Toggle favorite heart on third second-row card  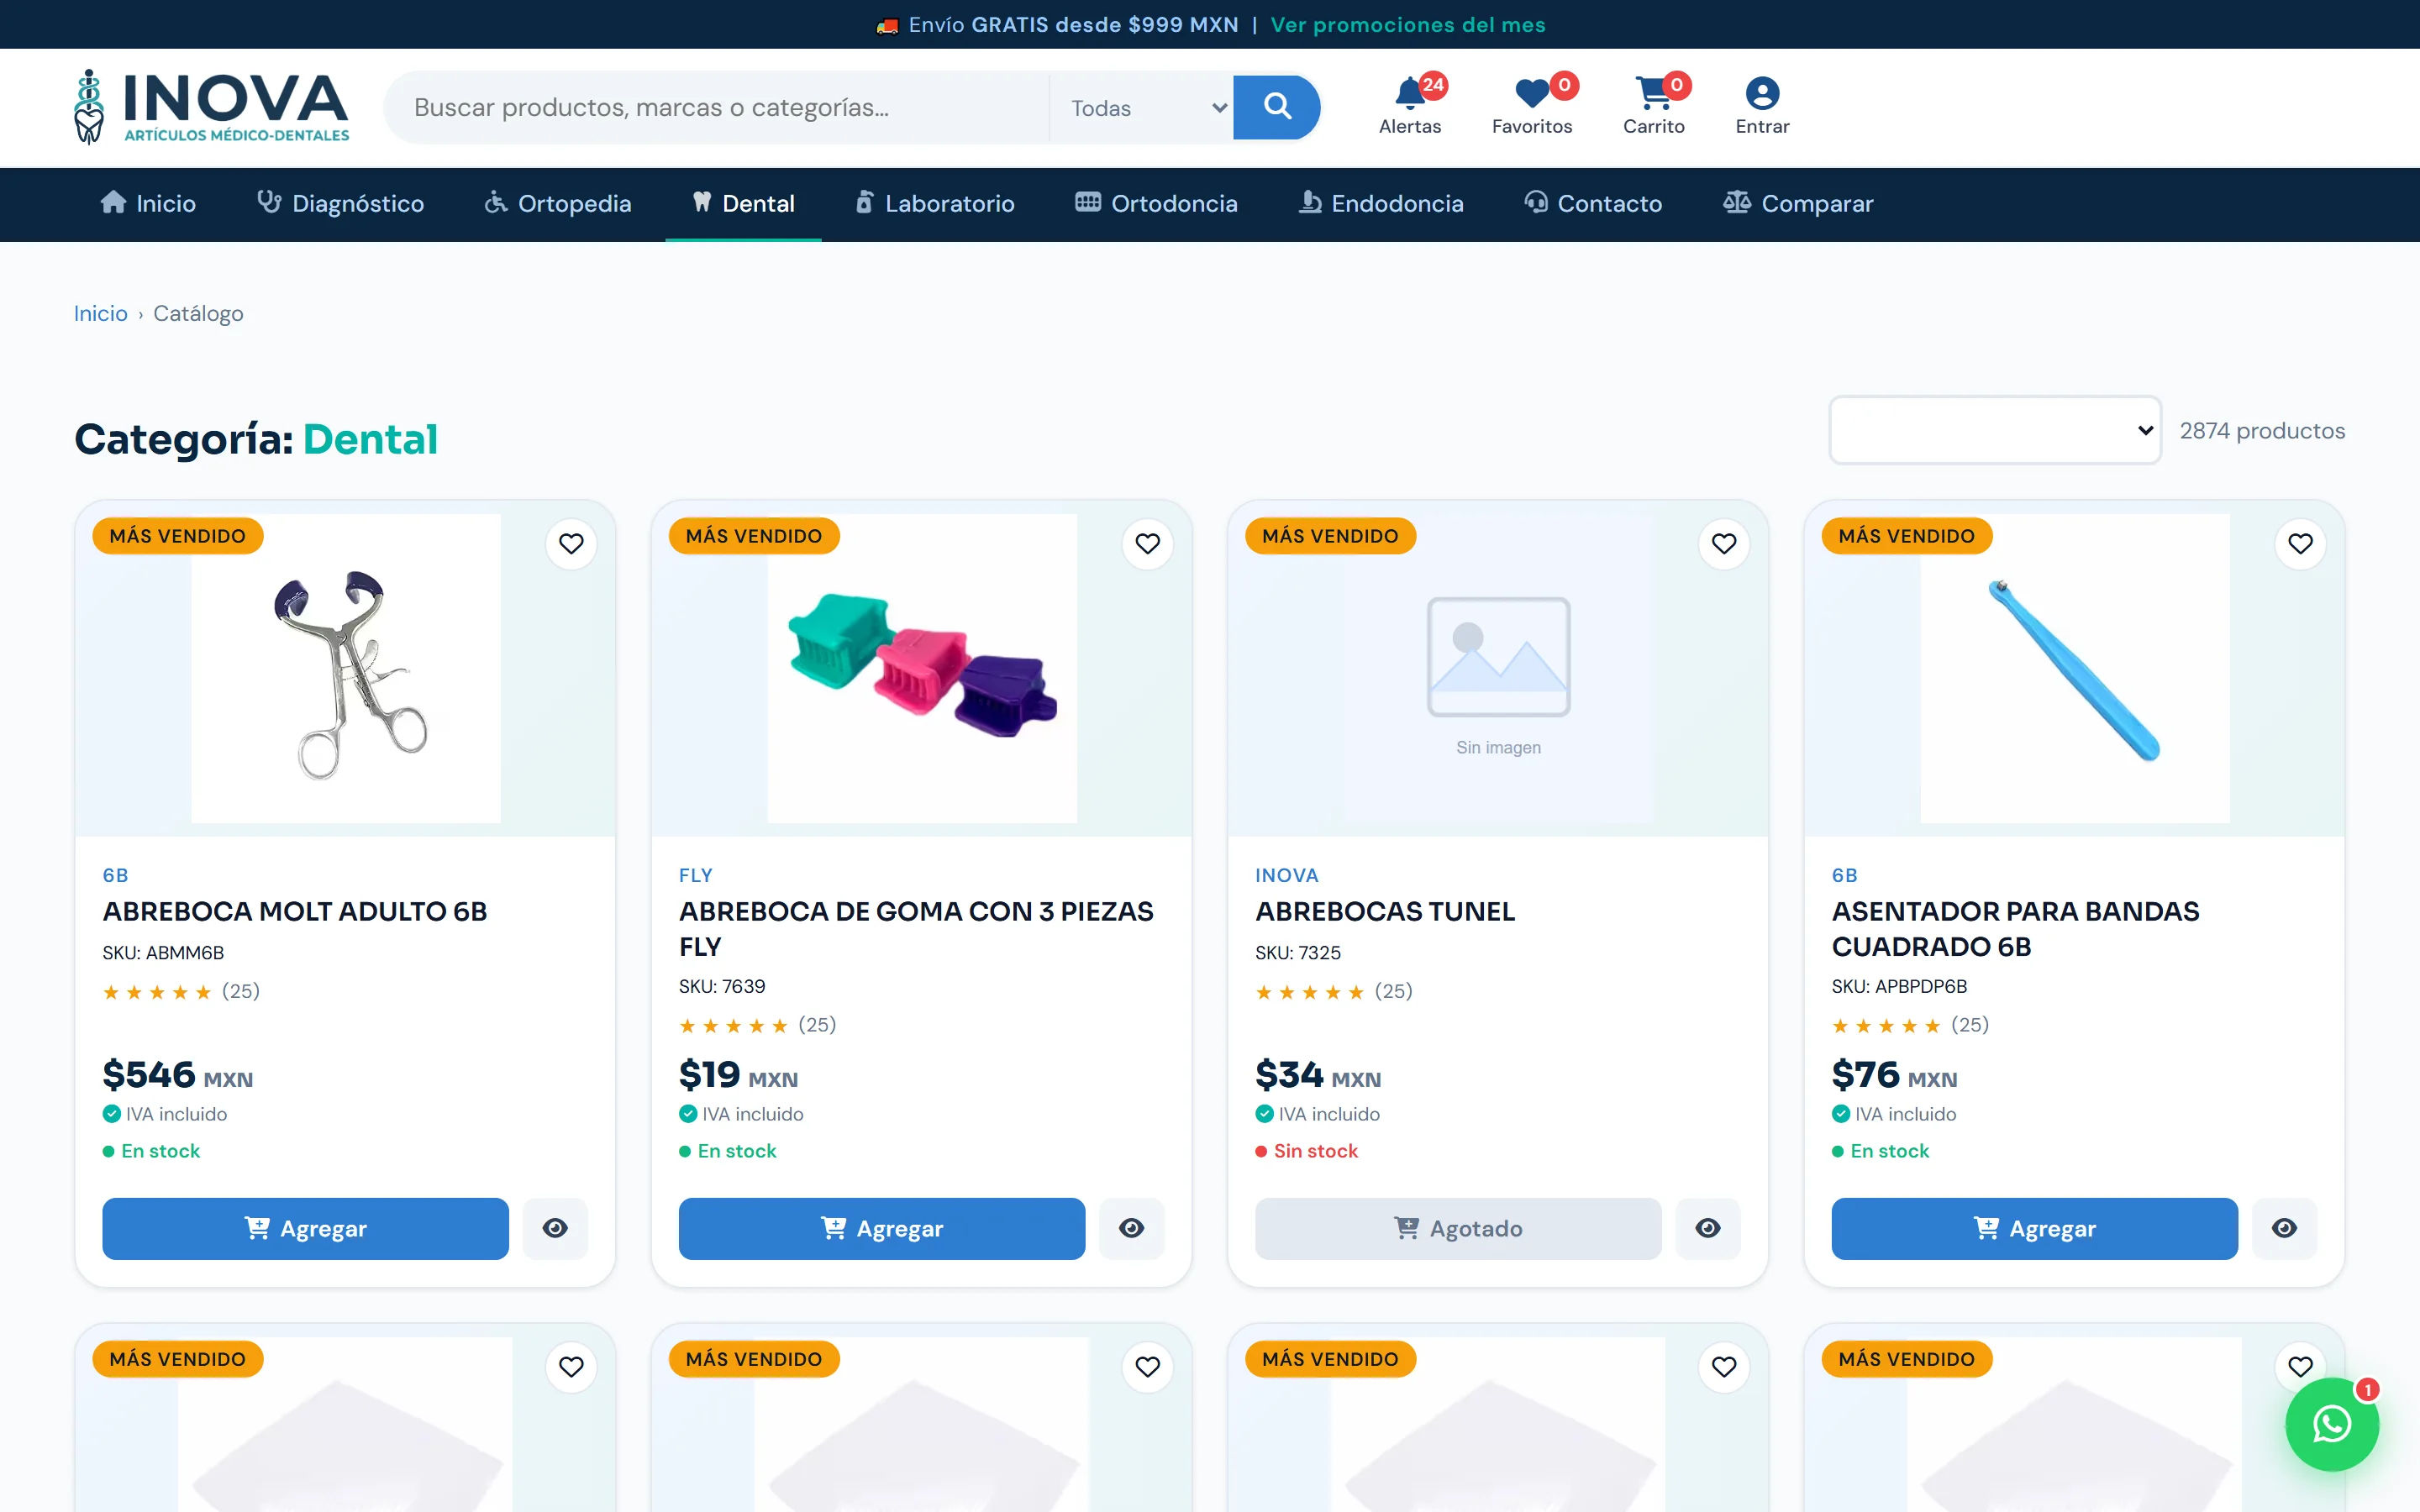click(x=1724, y=1367)
